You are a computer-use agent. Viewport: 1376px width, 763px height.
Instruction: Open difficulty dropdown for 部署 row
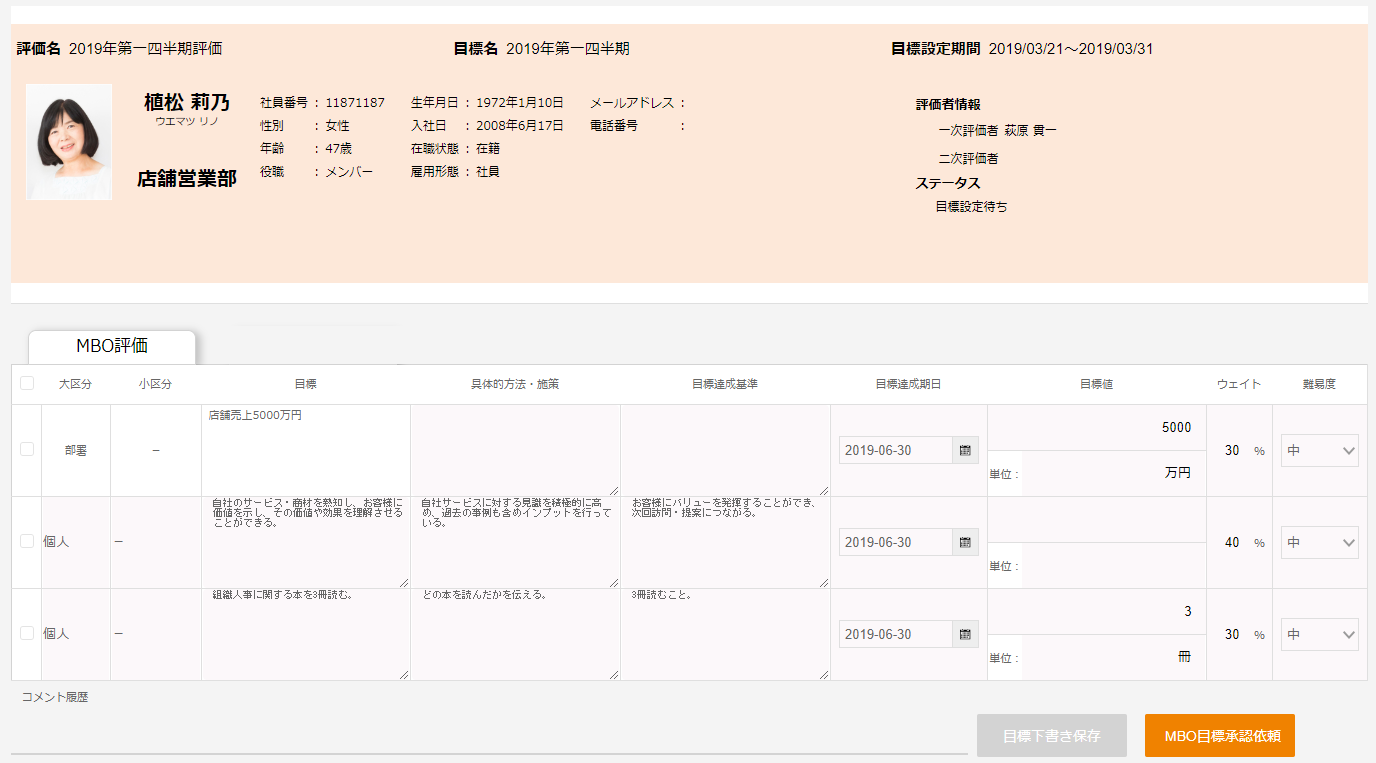pyautogui.click(x=1319, y=451)
